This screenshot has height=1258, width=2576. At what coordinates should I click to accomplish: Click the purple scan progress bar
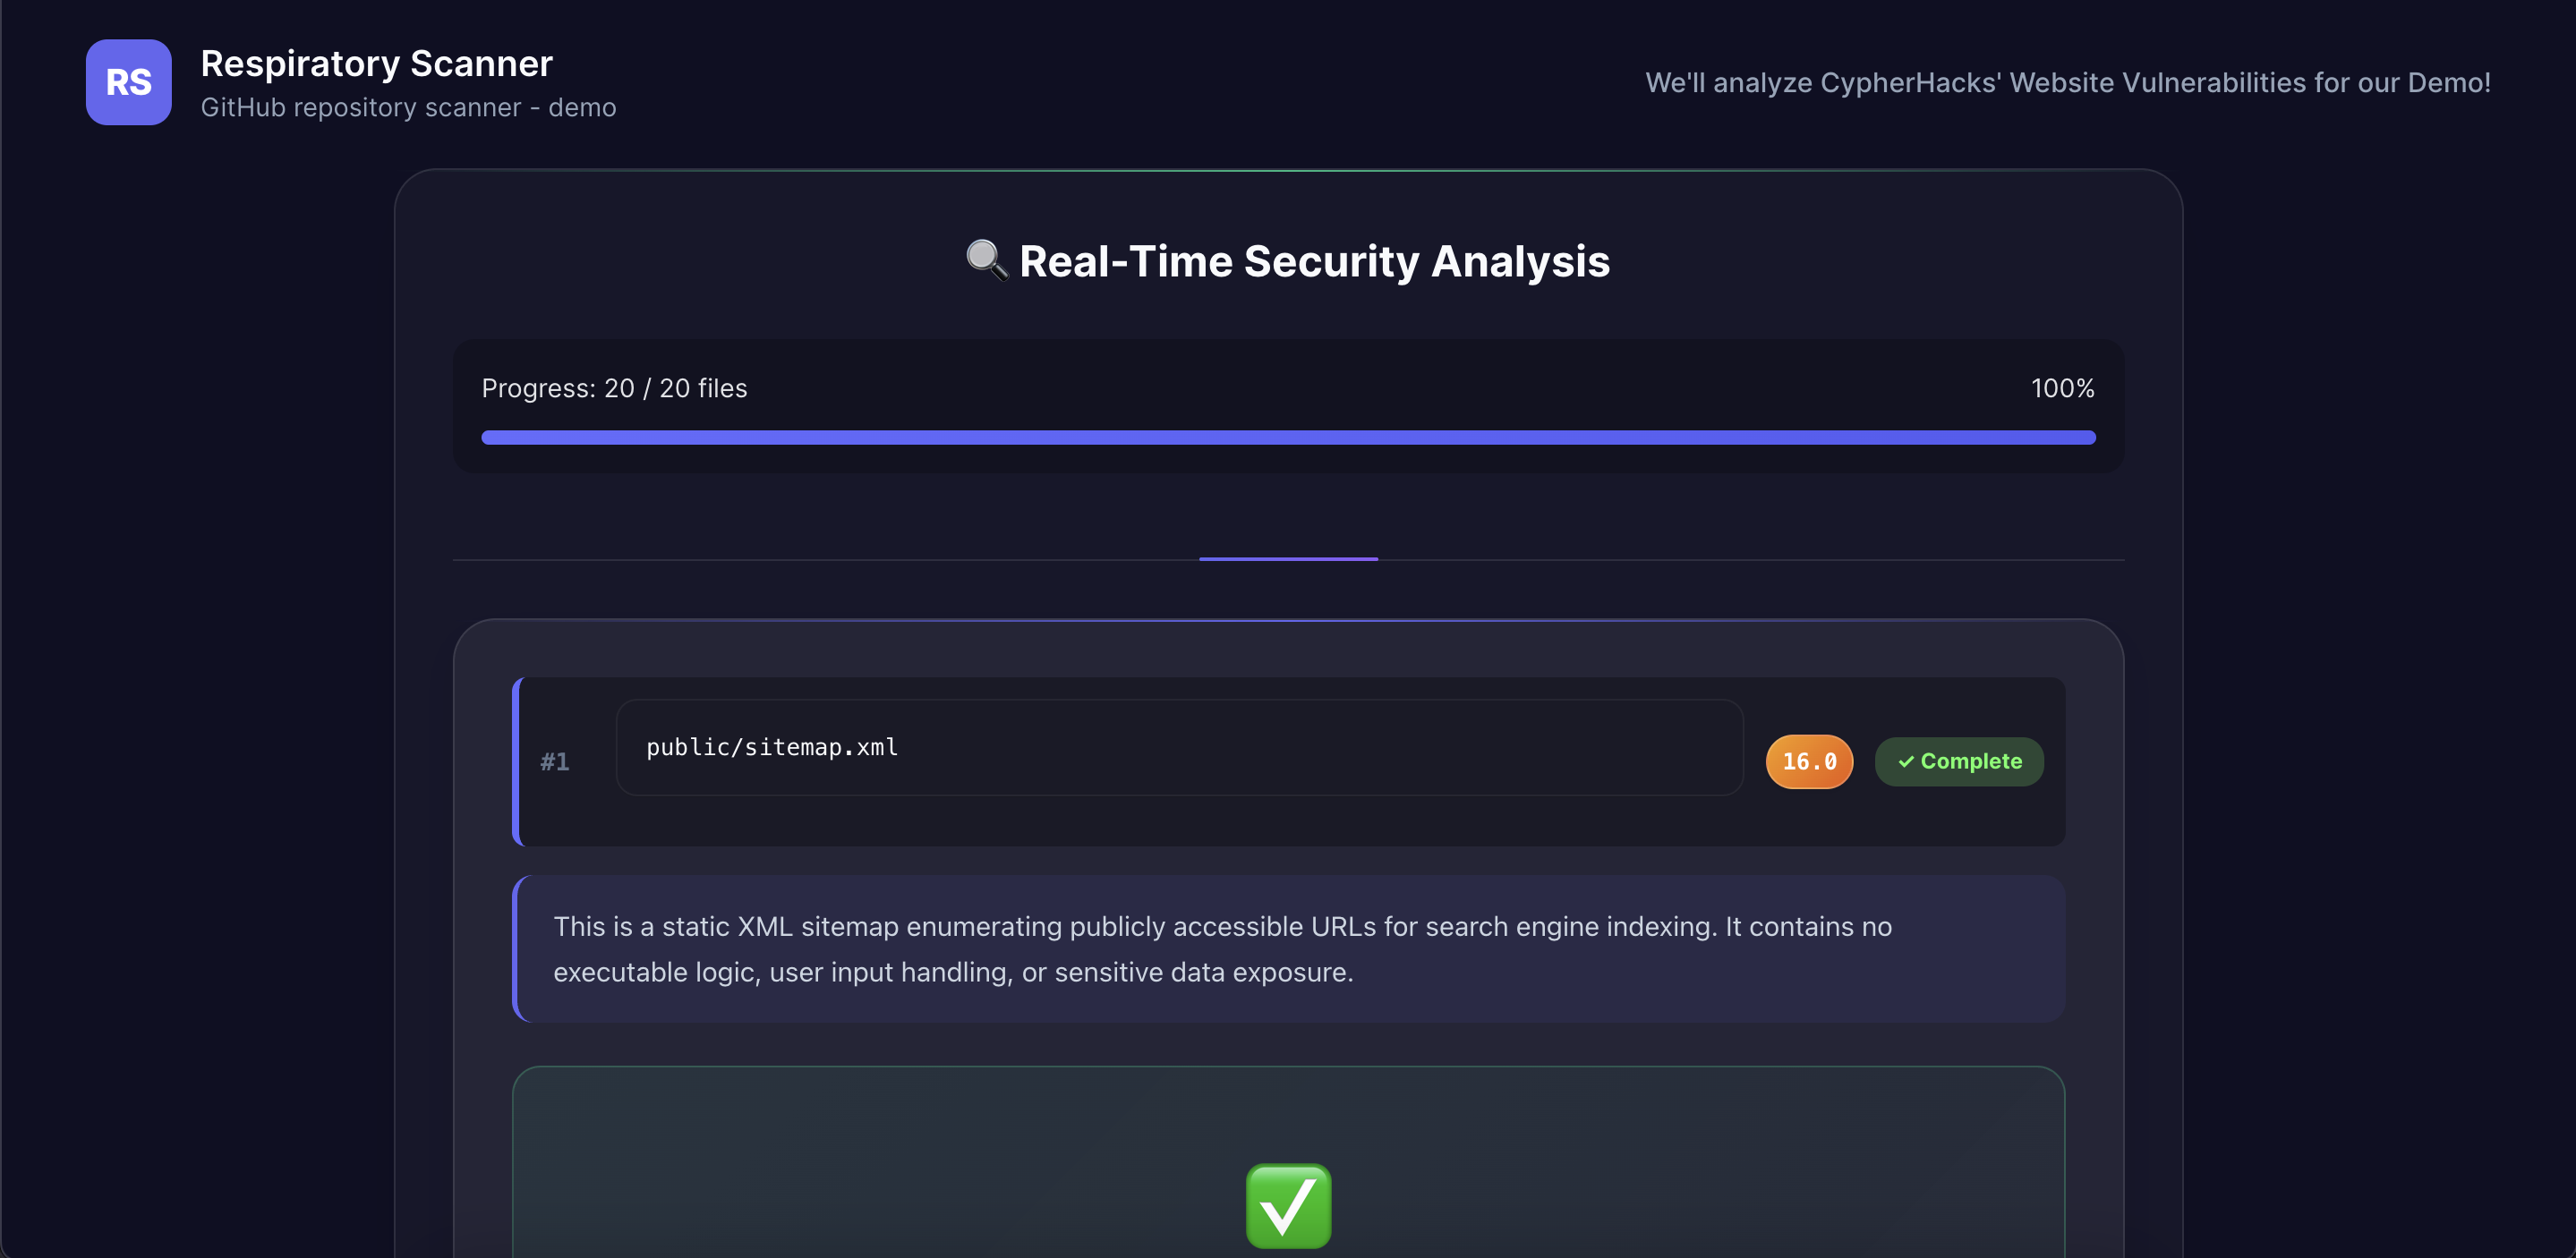click(1287, 437)
